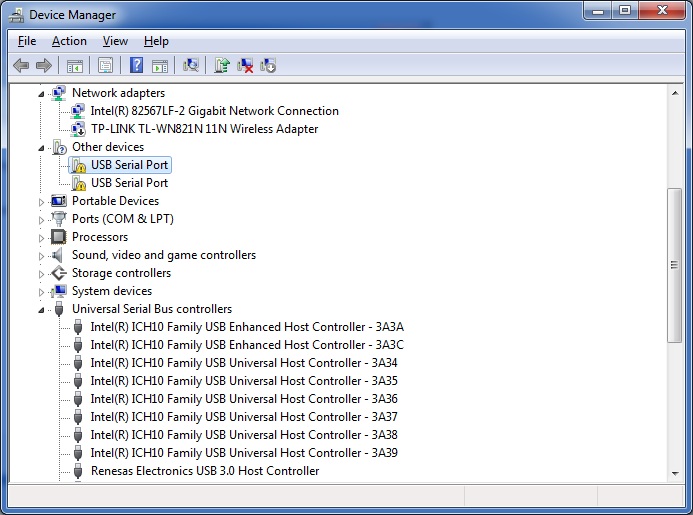Select USB Universal Host Controller - 3A34
This screenshot has height=515, width=693.
coord(244,363)
